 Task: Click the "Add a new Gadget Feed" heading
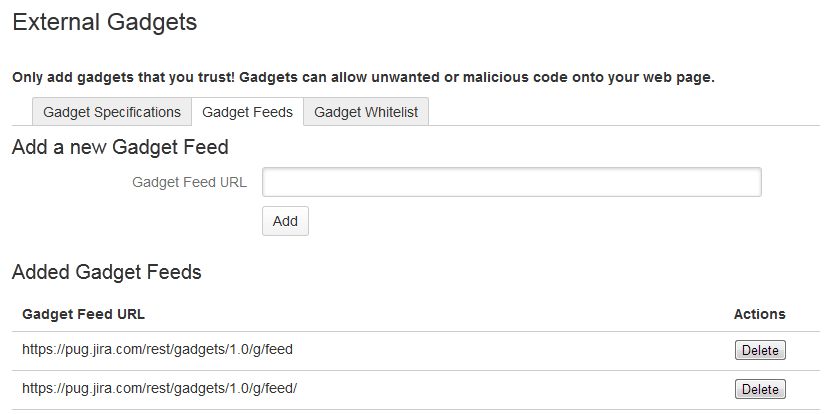(x=120, y=147)
